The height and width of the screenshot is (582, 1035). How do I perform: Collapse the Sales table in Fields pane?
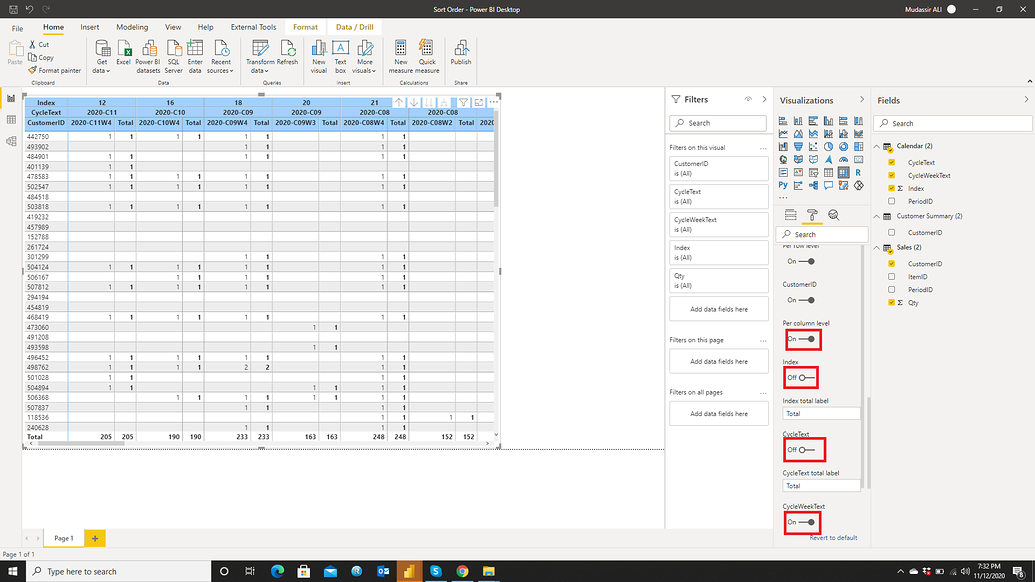pyautogui.click(x=877, y=247)
